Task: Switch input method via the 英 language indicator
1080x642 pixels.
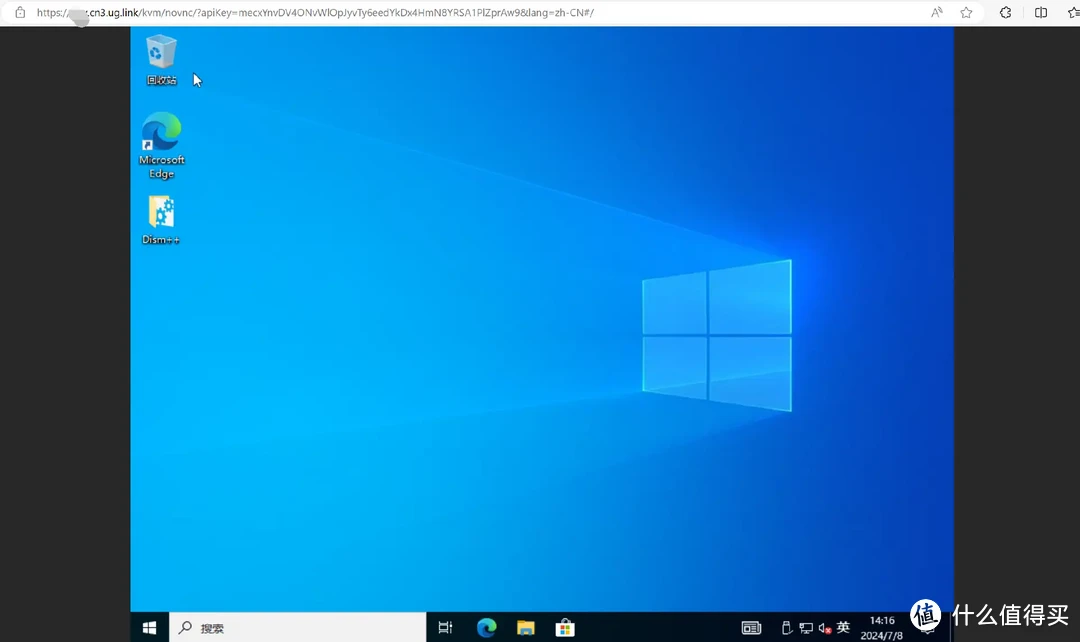Action: tap(843, 627)
